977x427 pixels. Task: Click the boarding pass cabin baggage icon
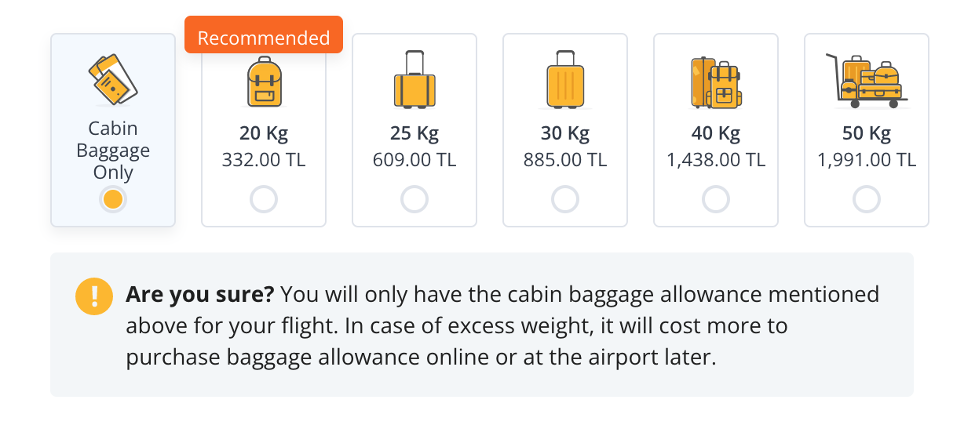[113, 79]
